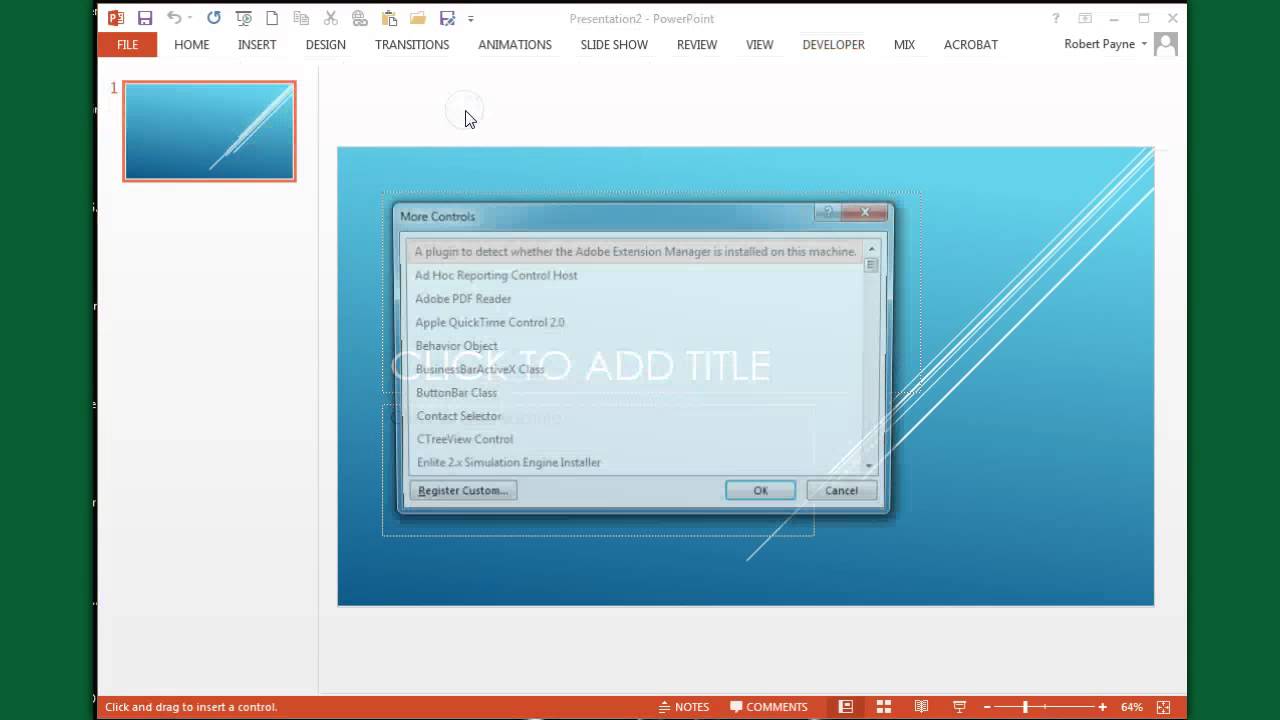Viewport: 1280px width, 720px height.
Task: Click the Save icon in quick access toolbar
Action: point(145,18)
